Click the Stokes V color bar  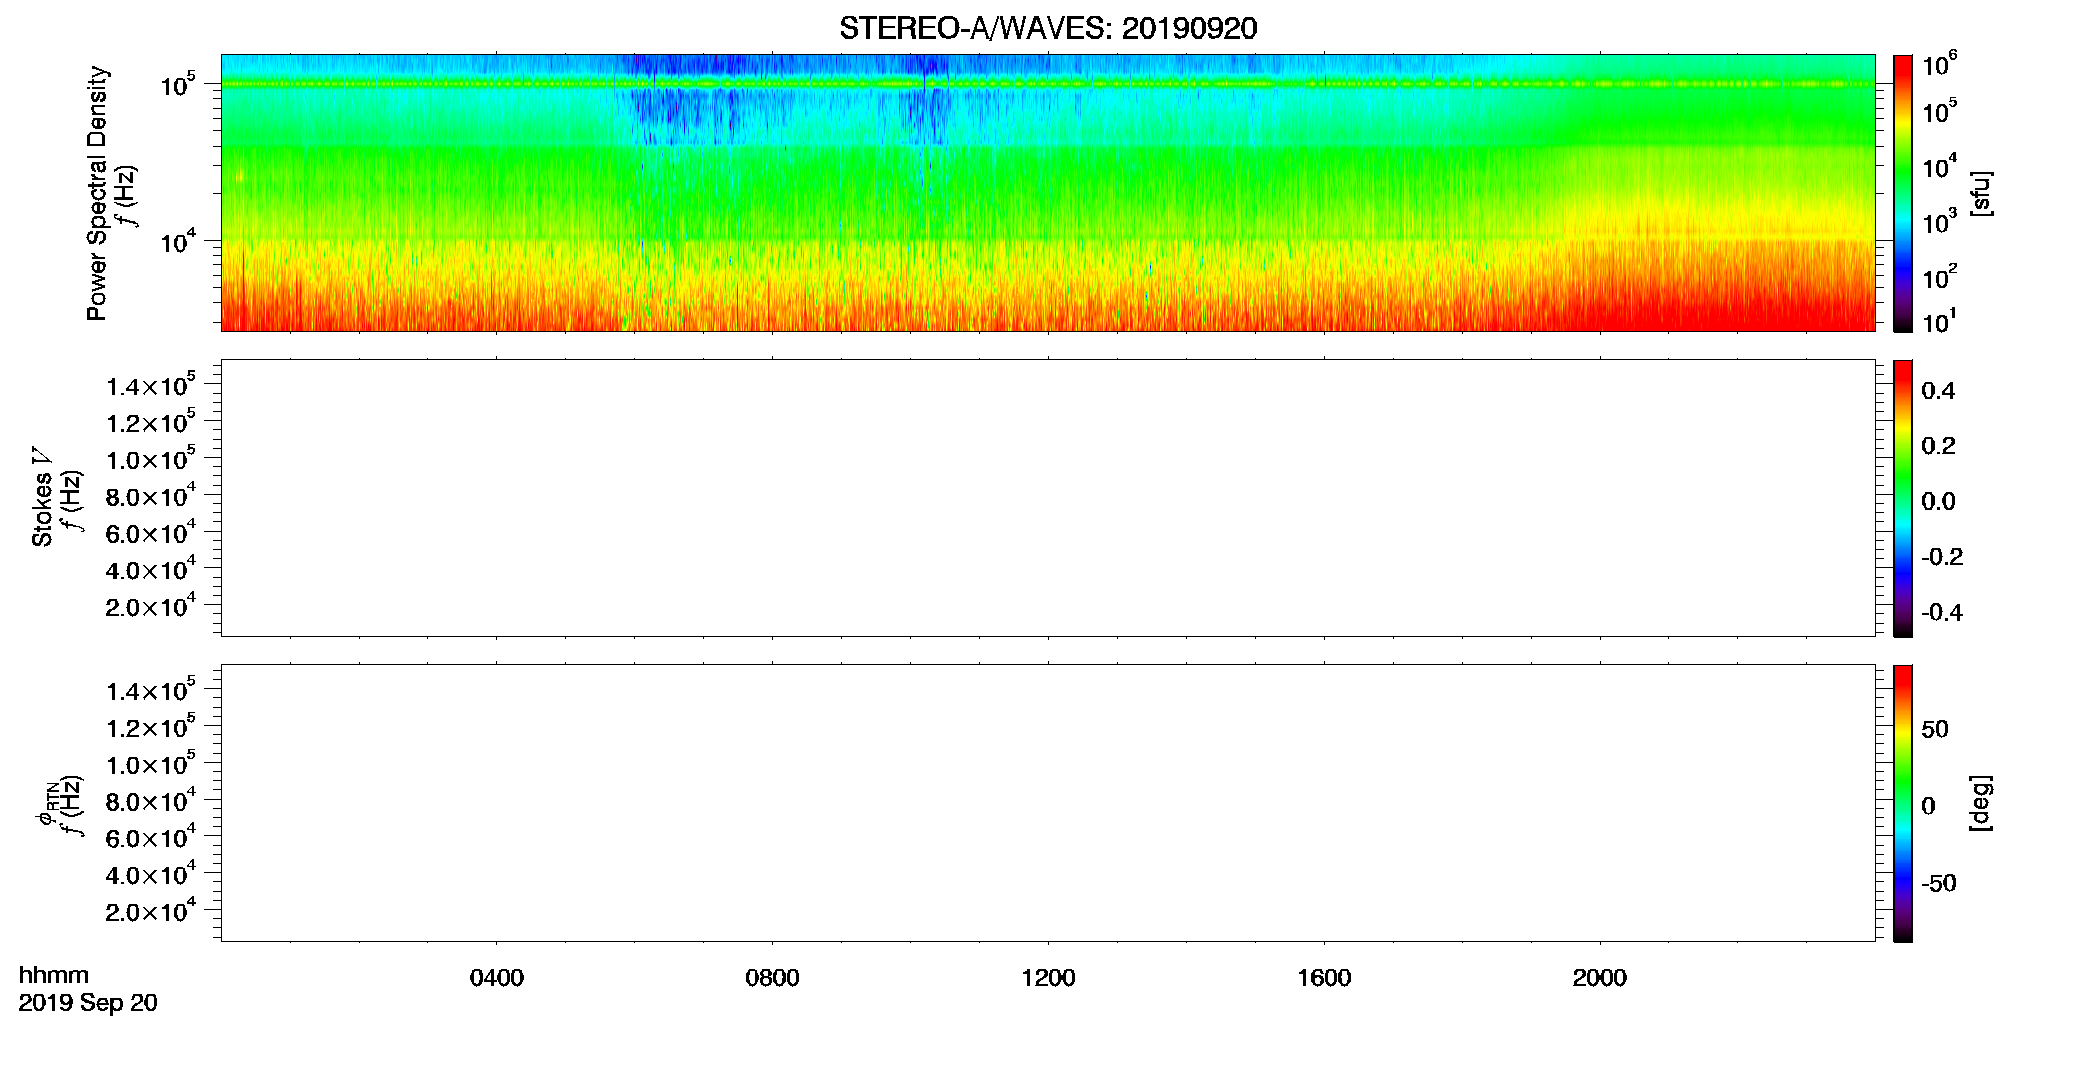click(1903, 498)
